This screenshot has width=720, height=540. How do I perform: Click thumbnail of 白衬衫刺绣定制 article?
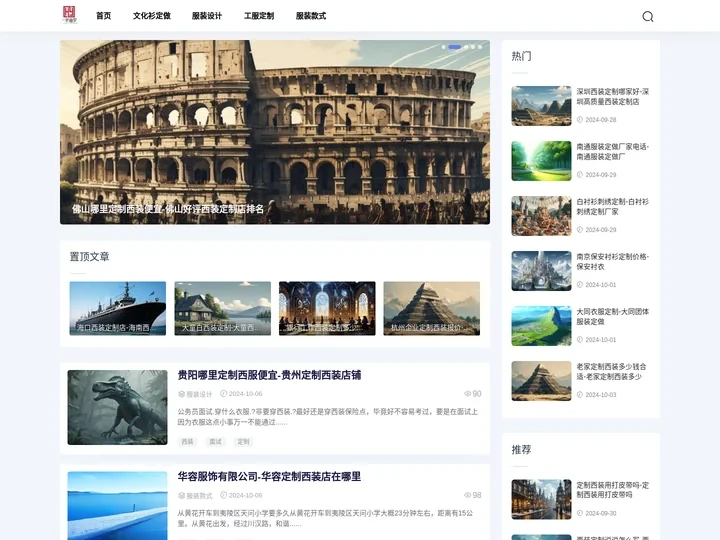541,216
